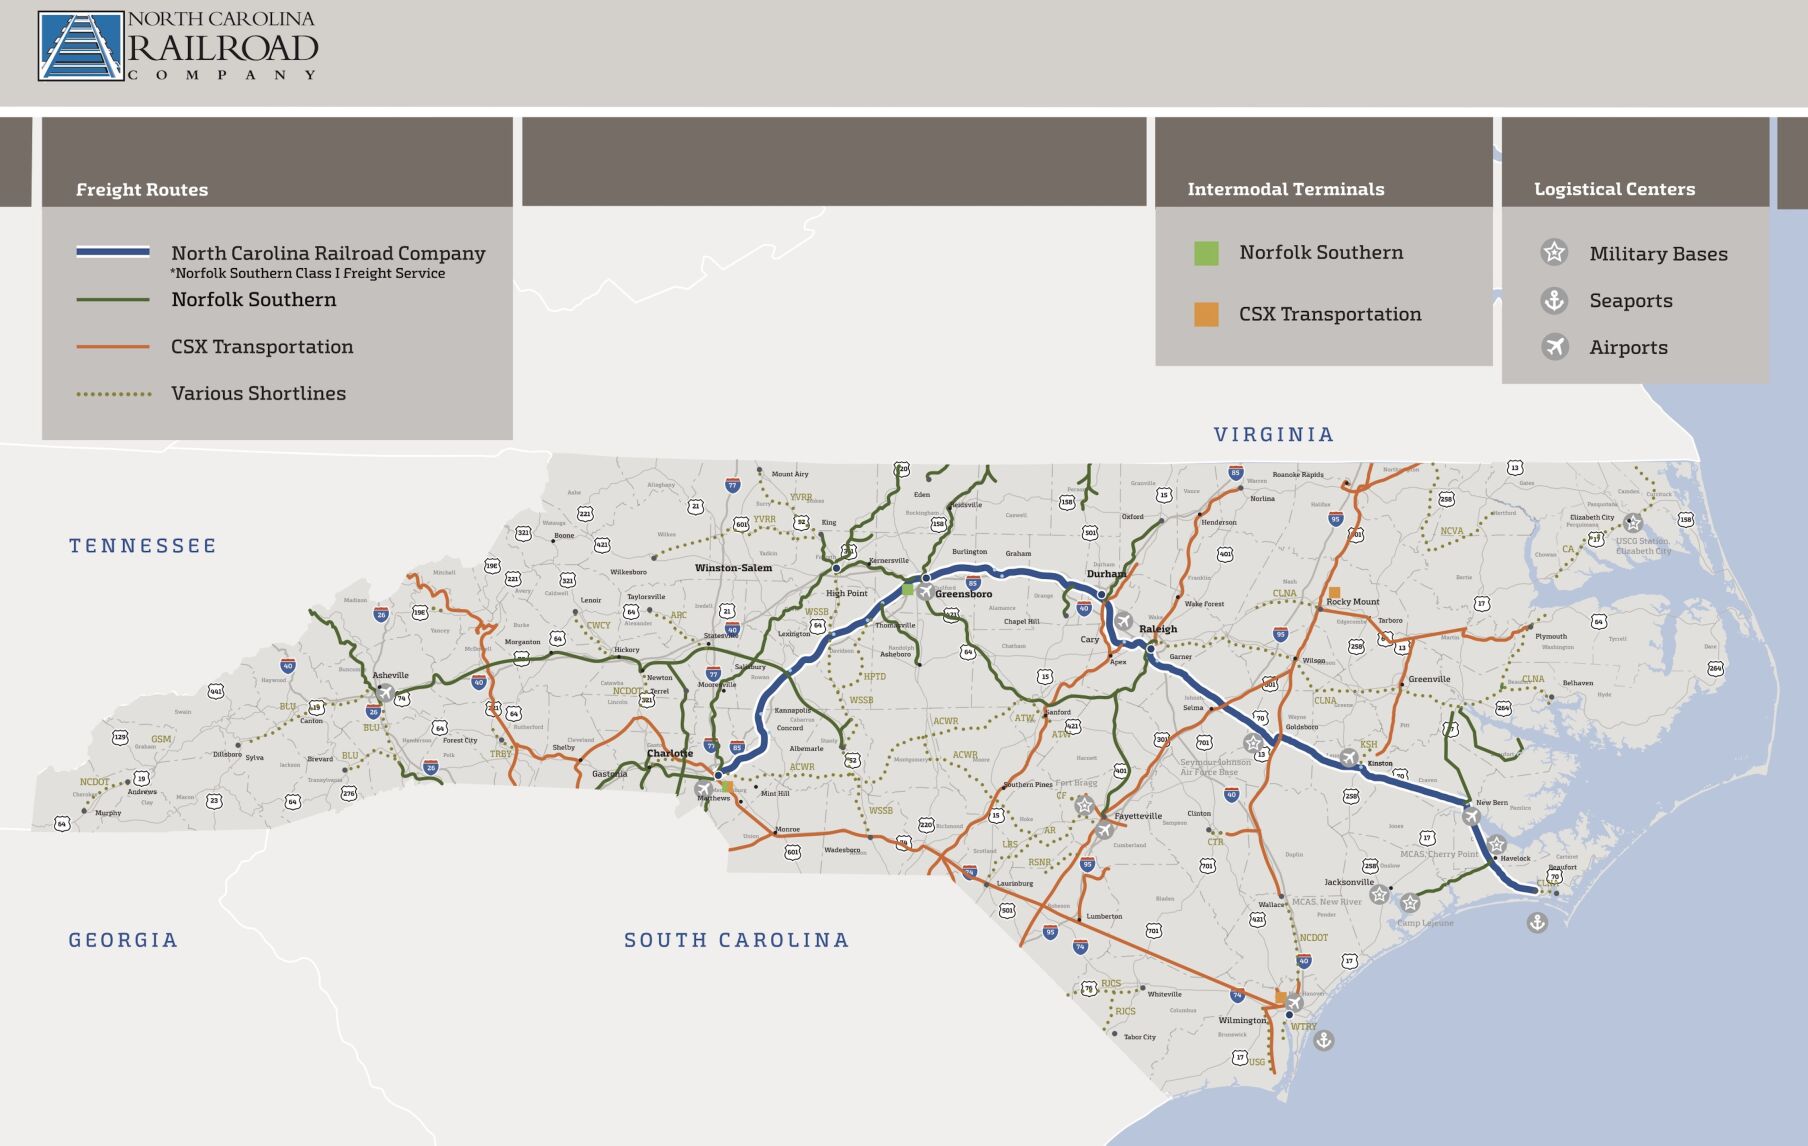Click the green Norfolk Southern line sample
The image size is (1808, 1146).
113,300
